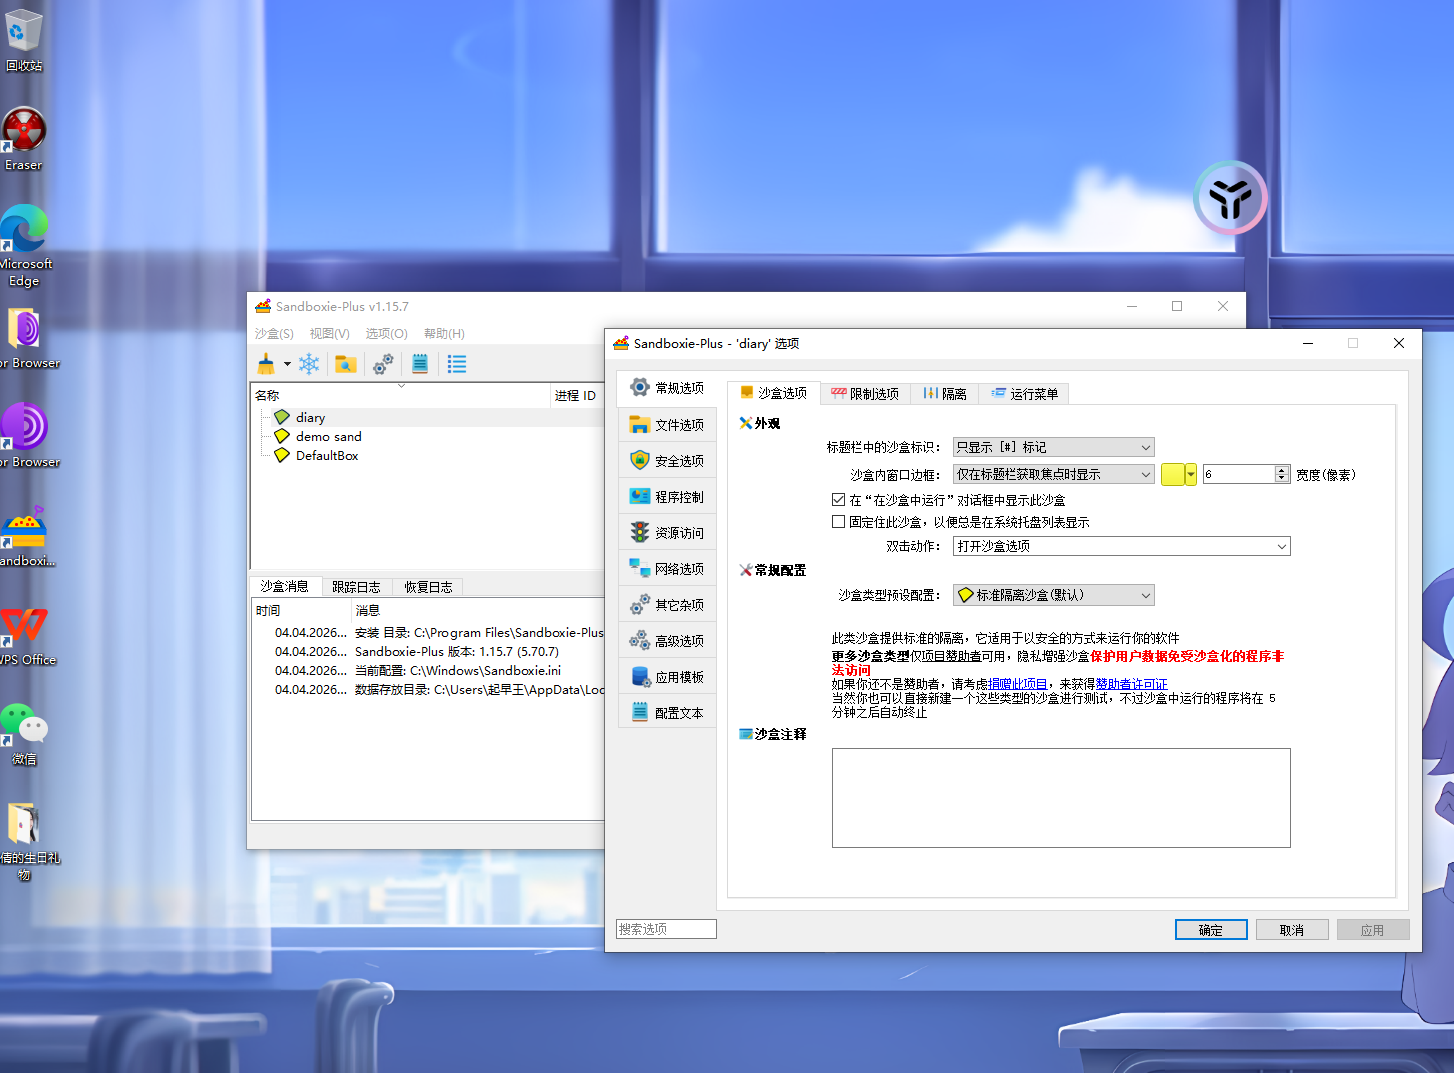1454x1073 pixels.
Task: Click the 宽度(像素) border width input field
Action: pyautogui.click(x=1239, y=474)
